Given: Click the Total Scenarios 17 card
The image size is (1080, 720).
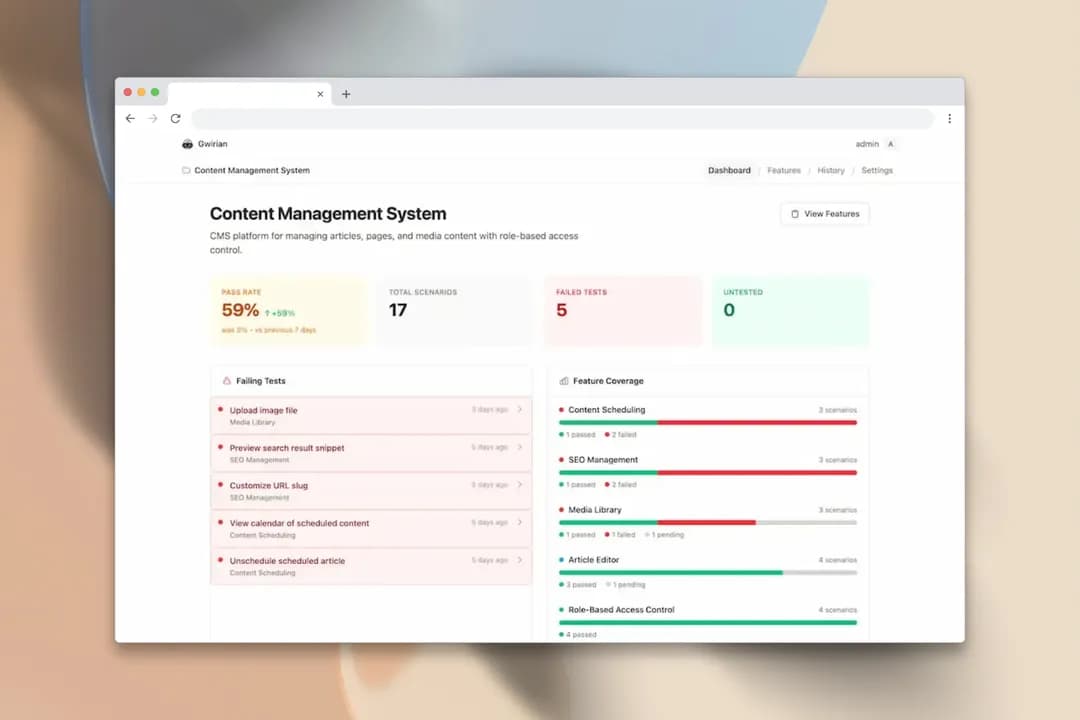Looking at the screenshot, I should pos(455,310).
